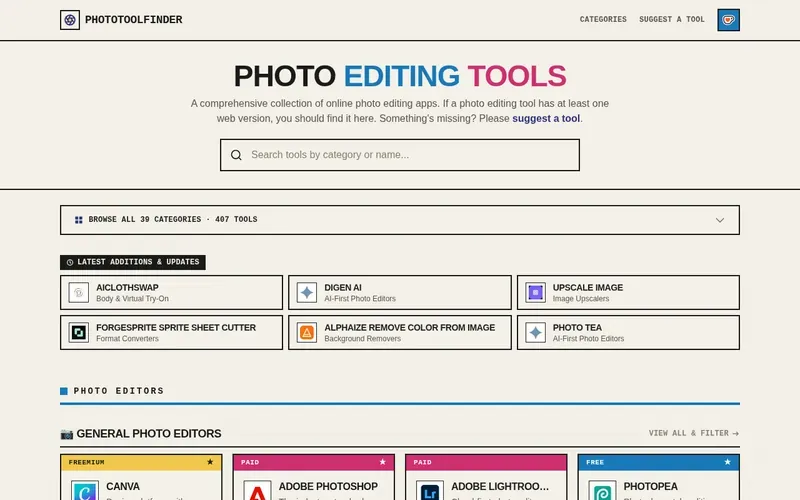Click the Adobe Photoshop tool name
This screenshot has width=800, height=500.
coord(328,487)
